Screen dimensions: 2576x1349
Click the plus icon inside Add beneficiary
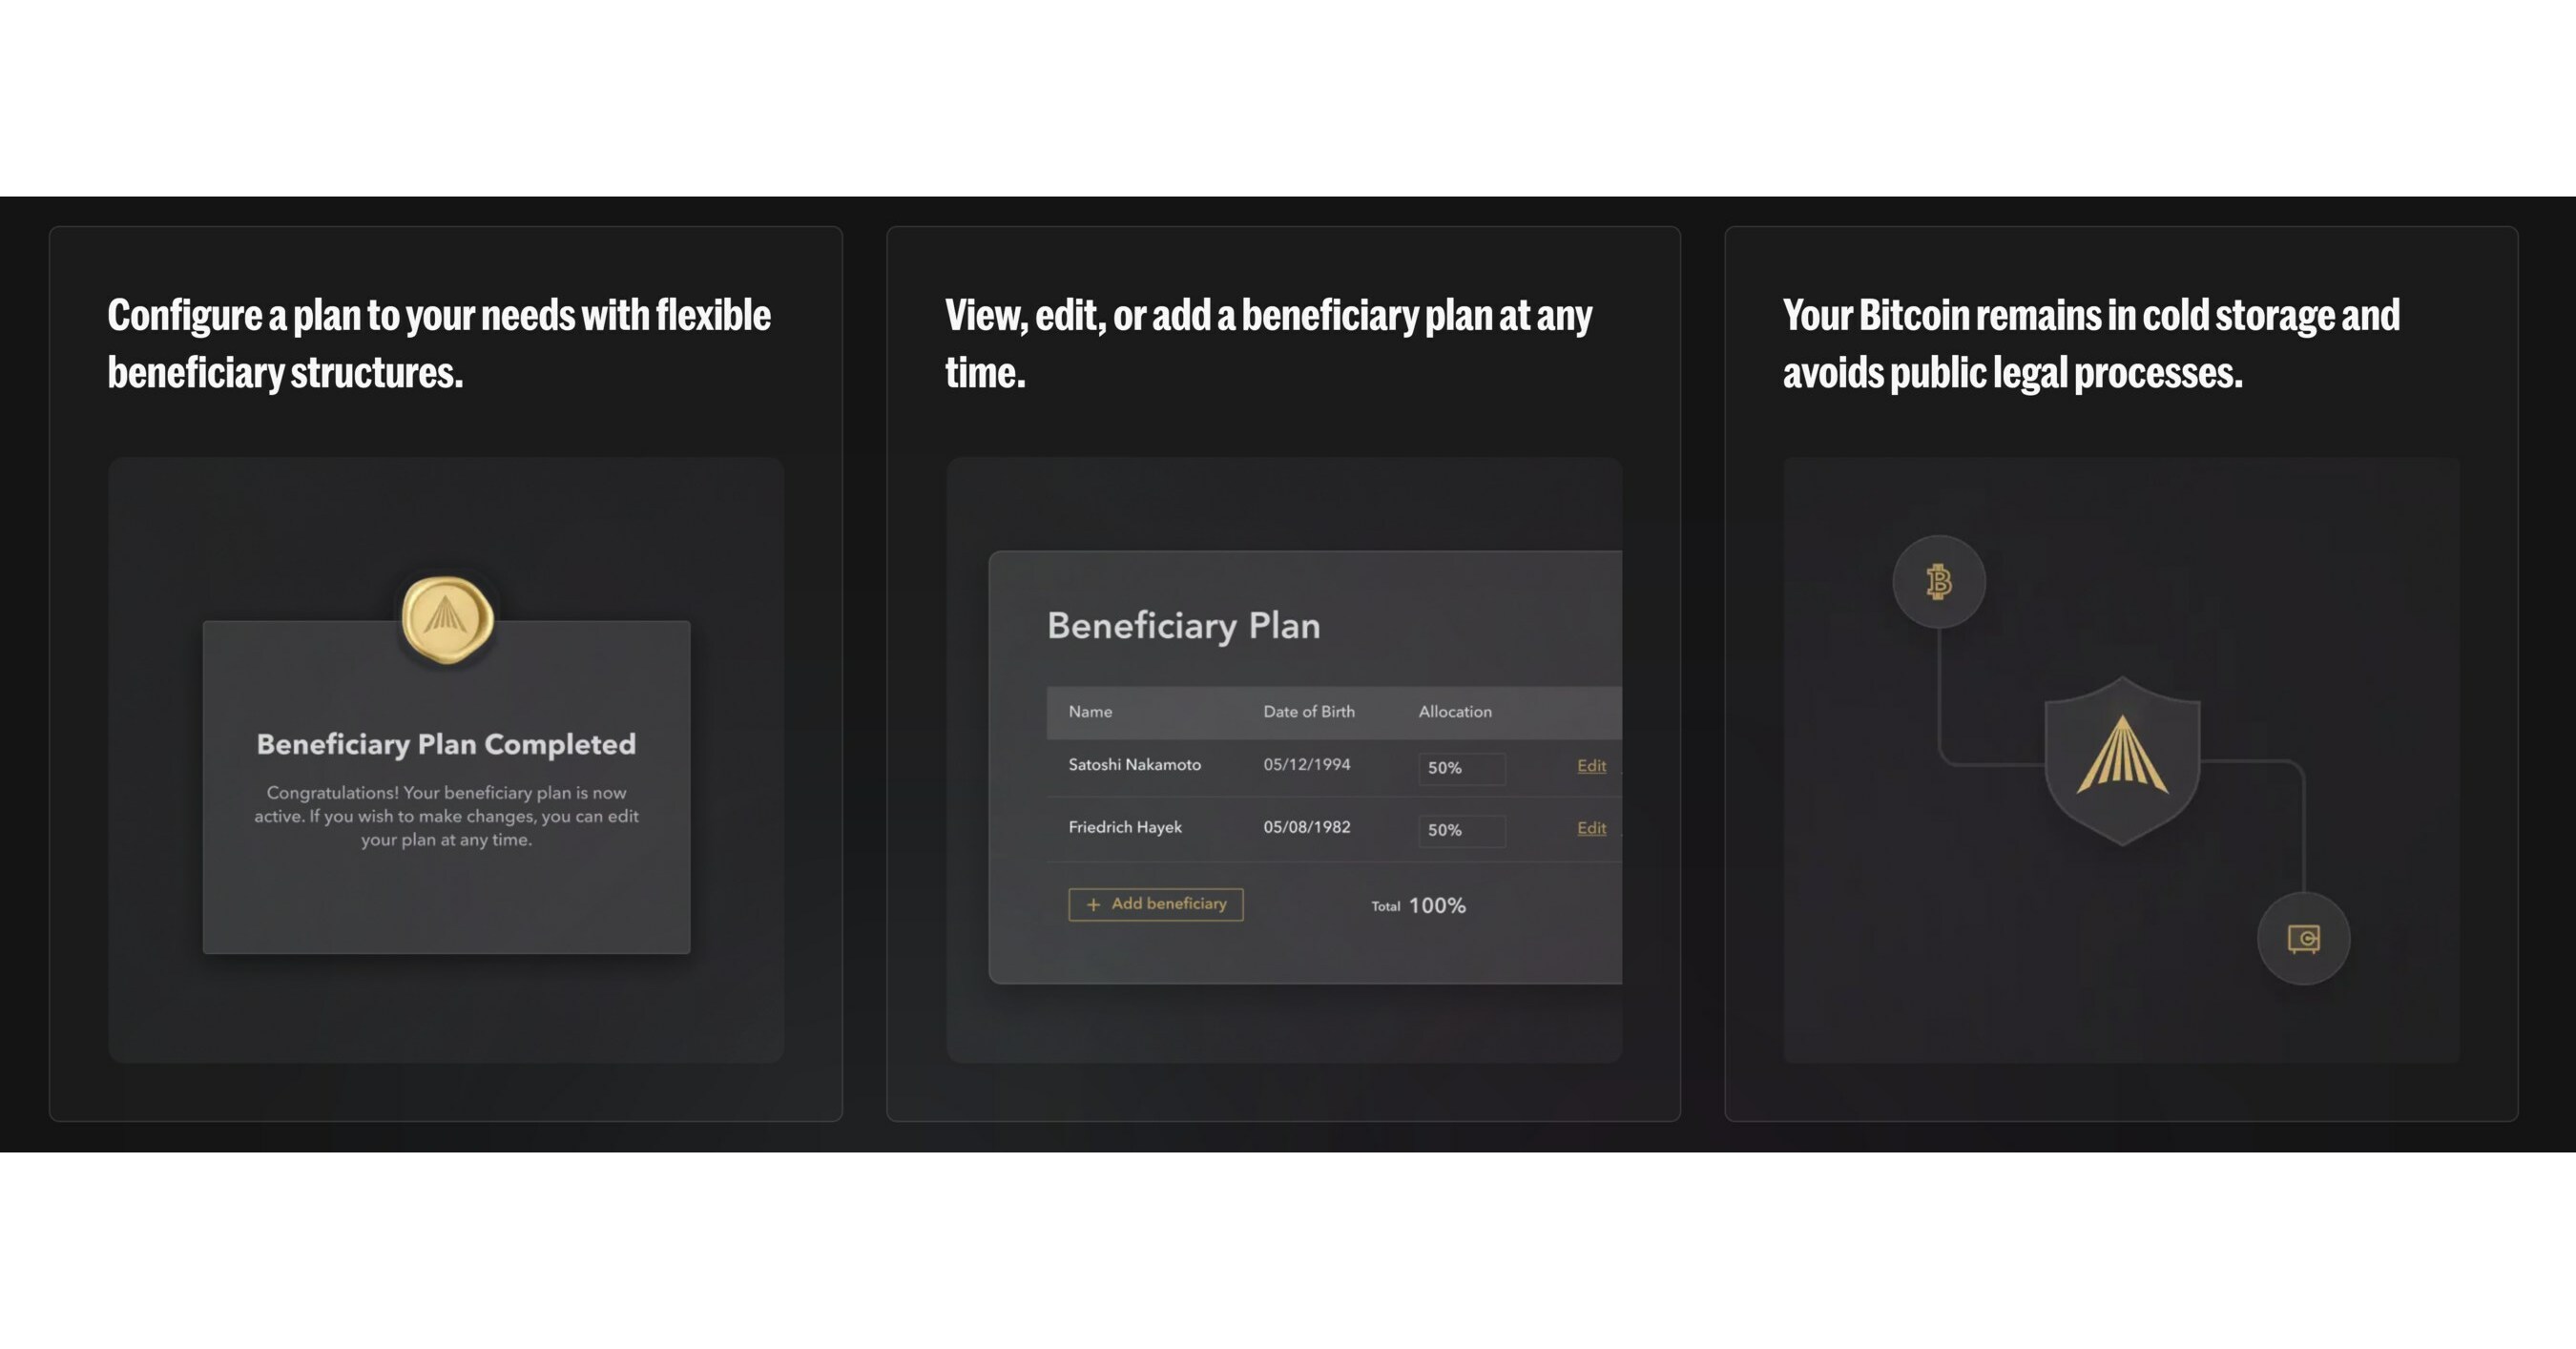coord(1092,905)
